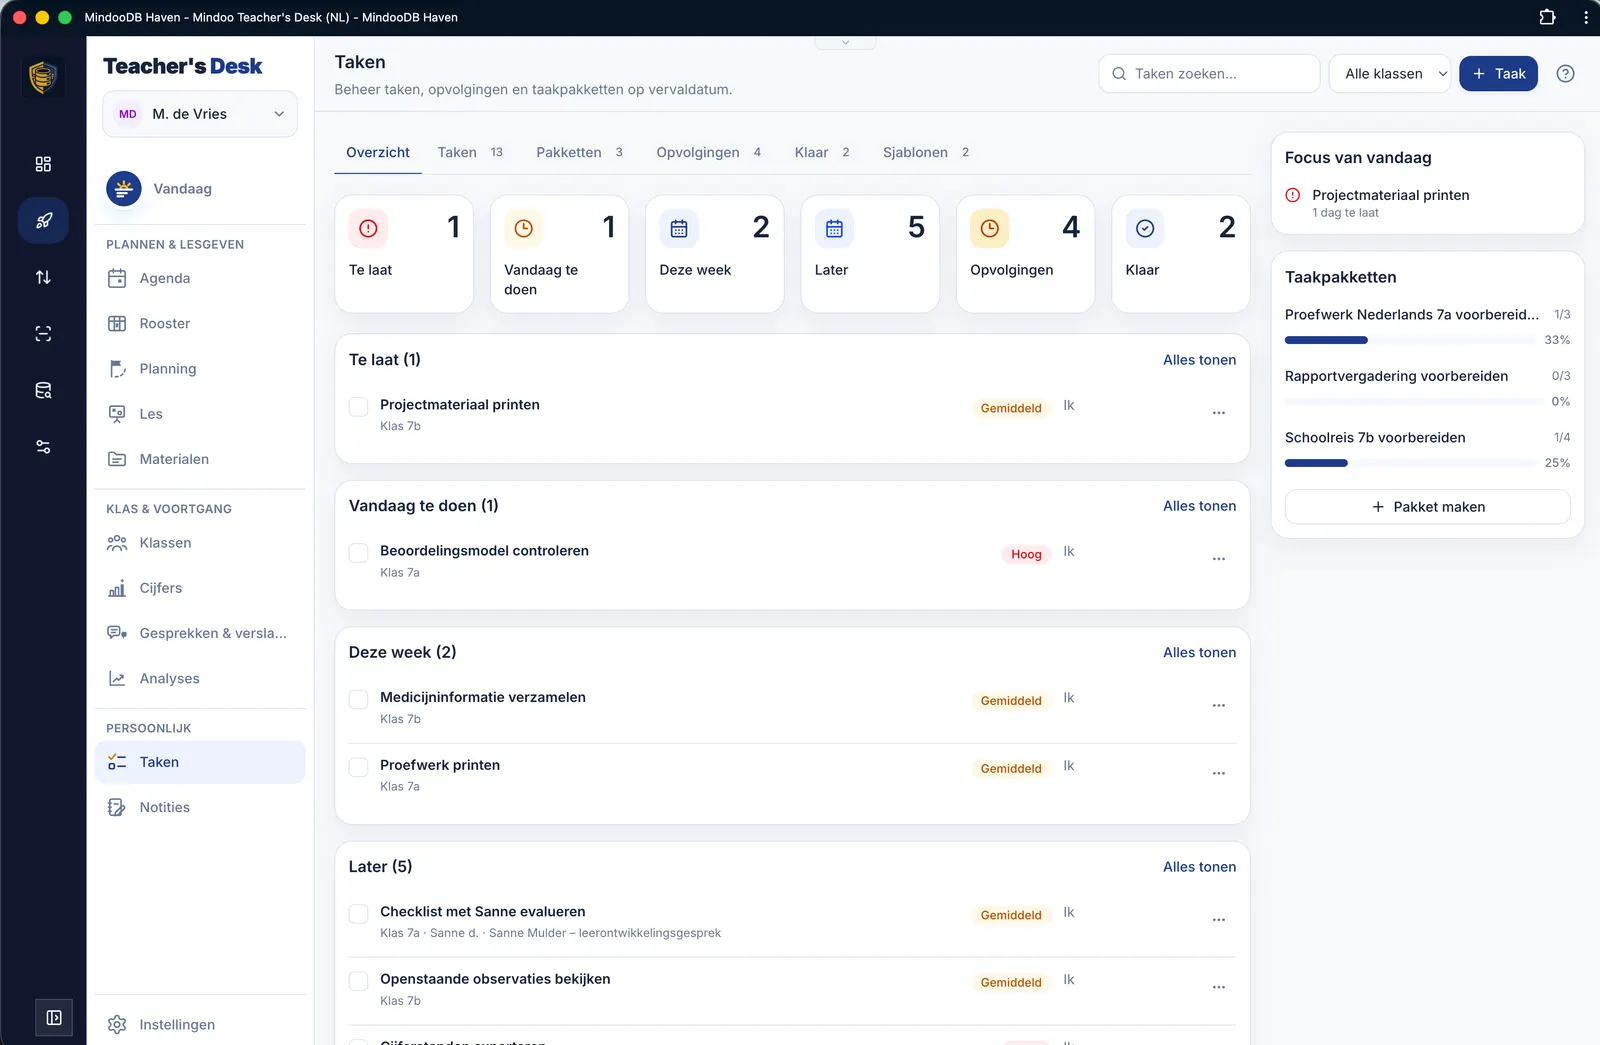Click Alles tonen for Later section
Screen dimensions: 1600x1045
pyautogui.click(x=1199, y=867)
